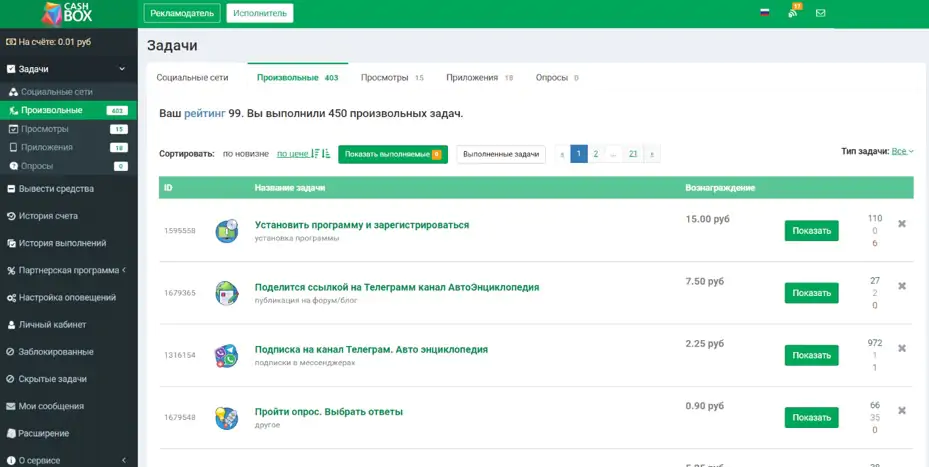Hide the task Поделится ссылкой with X

[x=902, y=286]
